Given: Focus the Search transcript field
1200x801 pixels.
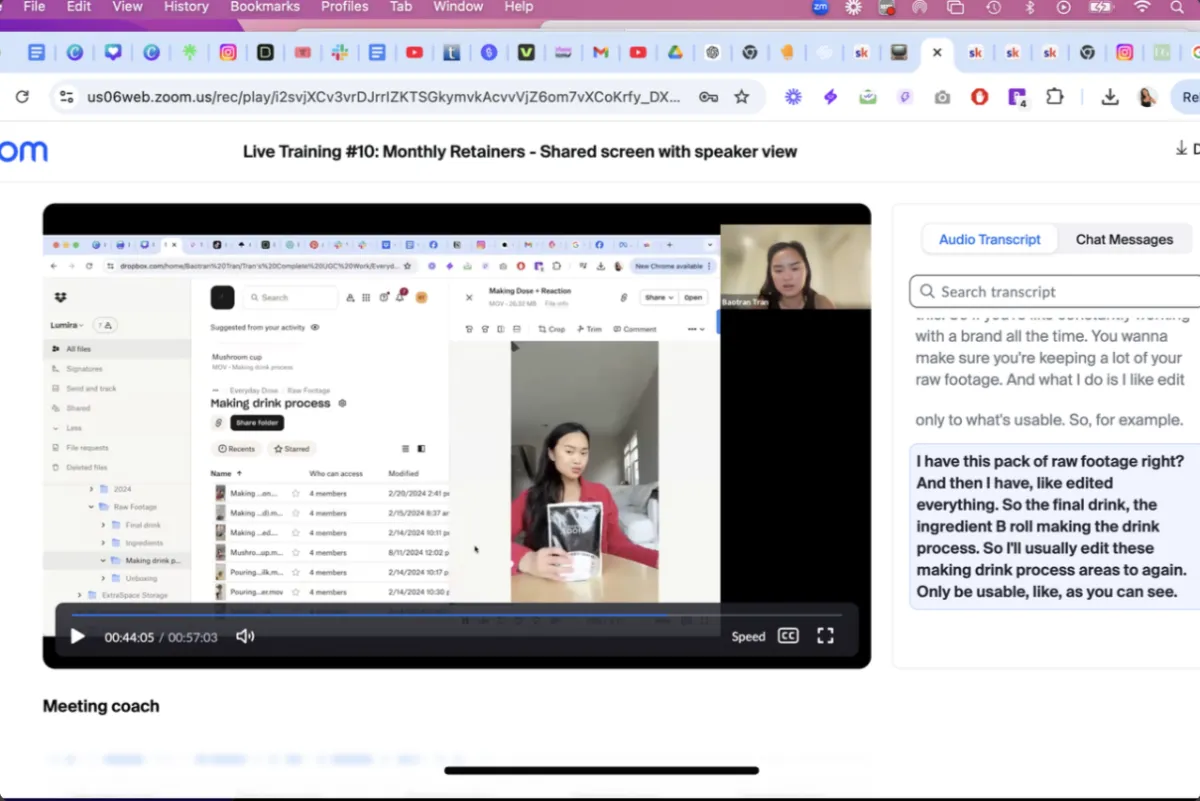Looking at the screenshot, I should [1055, 292].
